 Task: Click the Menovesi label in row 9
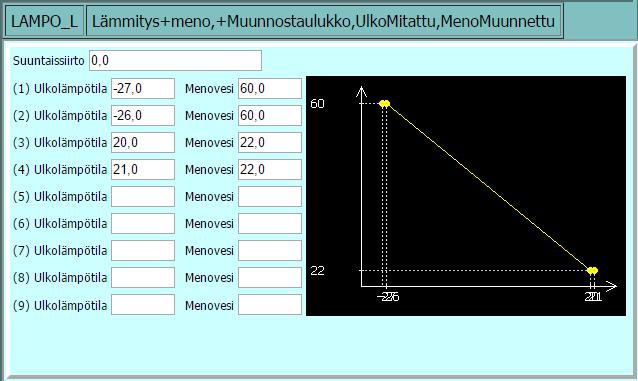click(x=209, y=306)
